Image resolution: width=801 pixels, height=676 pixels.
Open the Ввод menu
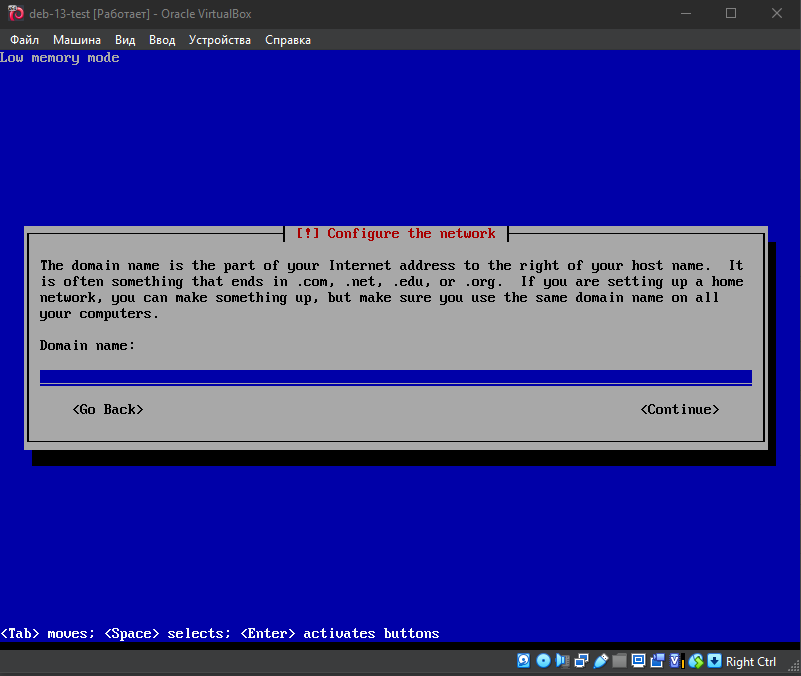pyautogui.click(x=162, y=40)
